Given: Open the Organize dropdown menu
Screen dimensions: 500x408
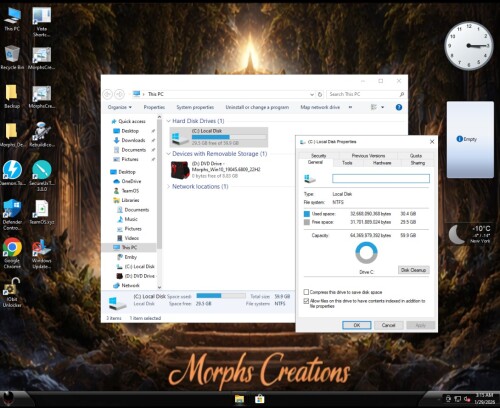Looking at the screenshot, I should click(x=120, y=107).
